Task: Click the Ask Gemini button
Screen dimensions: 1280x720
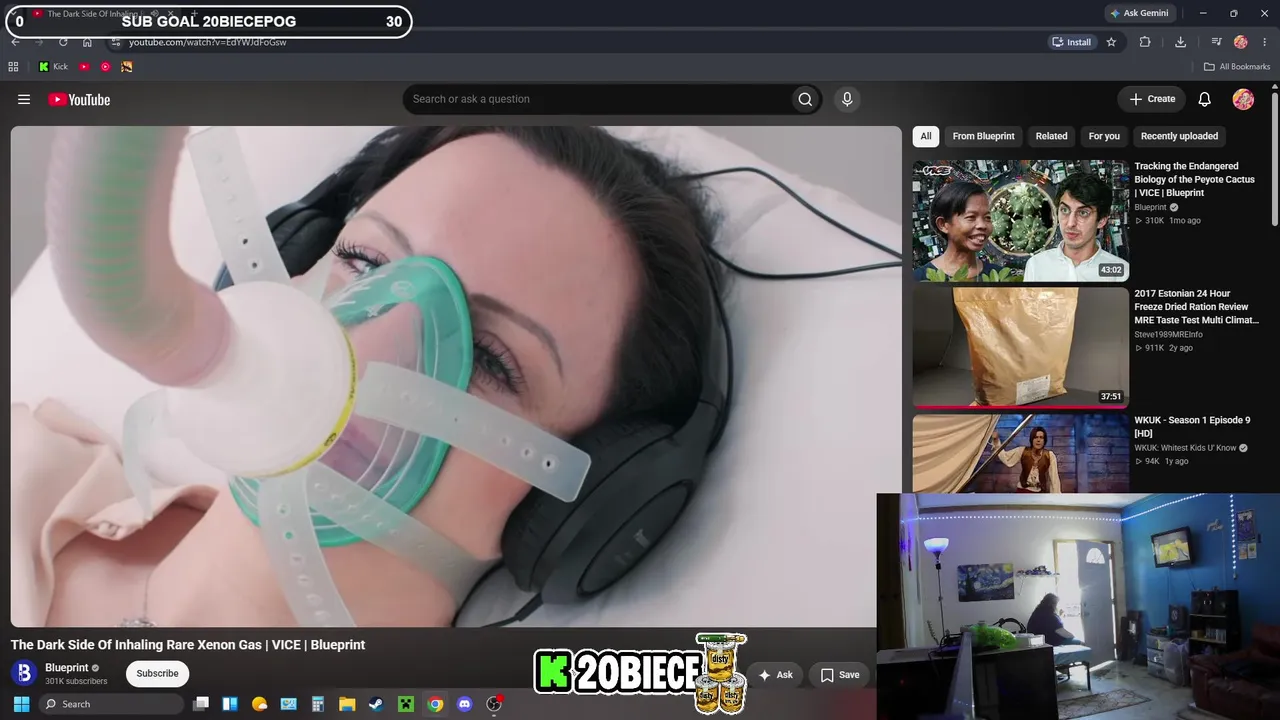Action: point(1139,13)
